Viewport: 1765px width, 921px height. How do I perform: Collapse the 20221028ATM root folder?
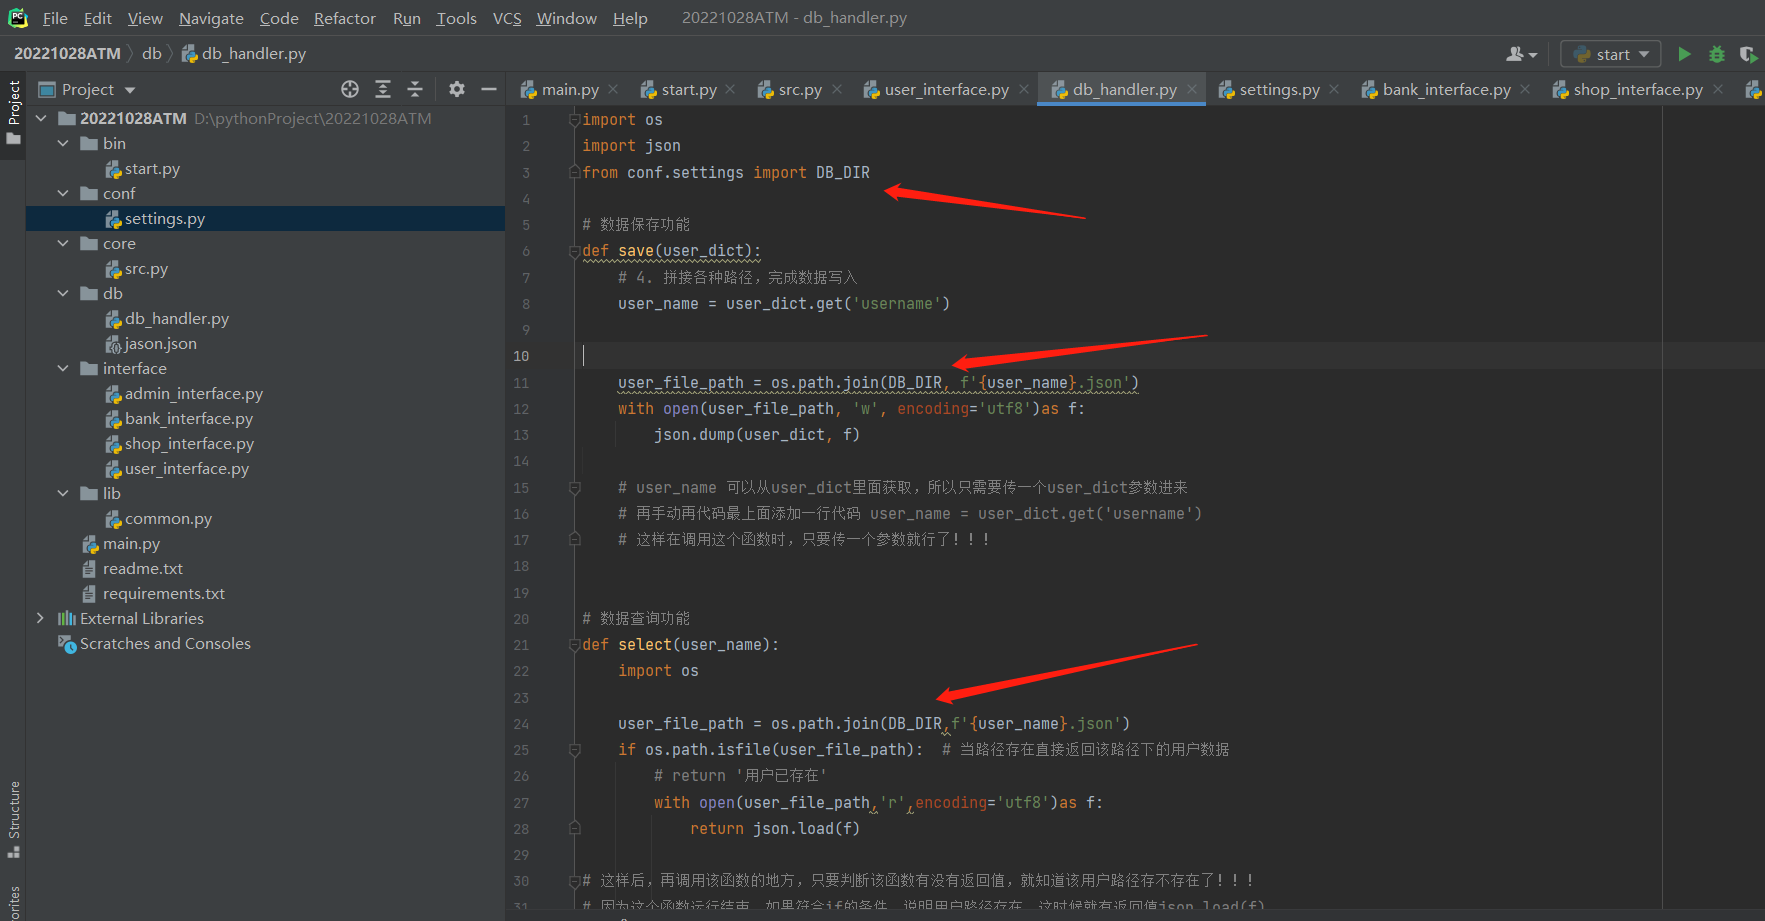(x=41, y=118)
